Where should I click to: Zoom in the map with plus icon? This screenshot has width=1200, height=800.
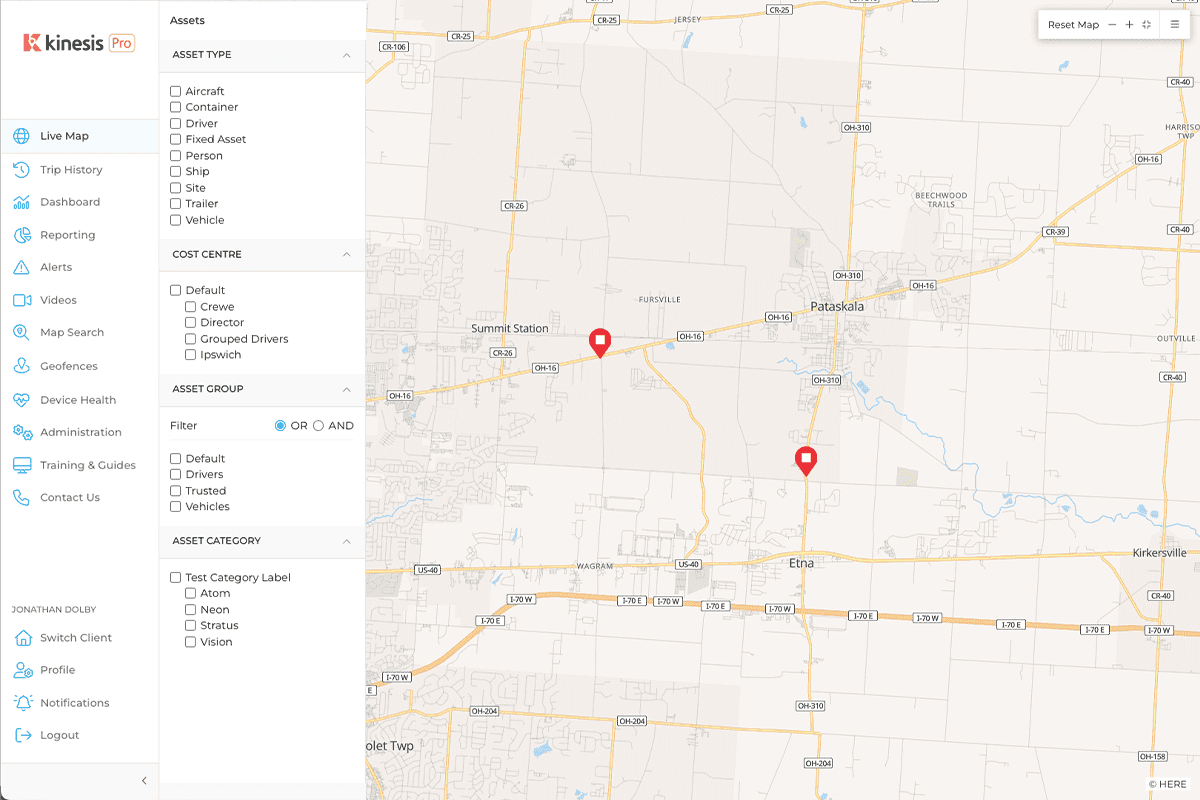[1129, 25]
